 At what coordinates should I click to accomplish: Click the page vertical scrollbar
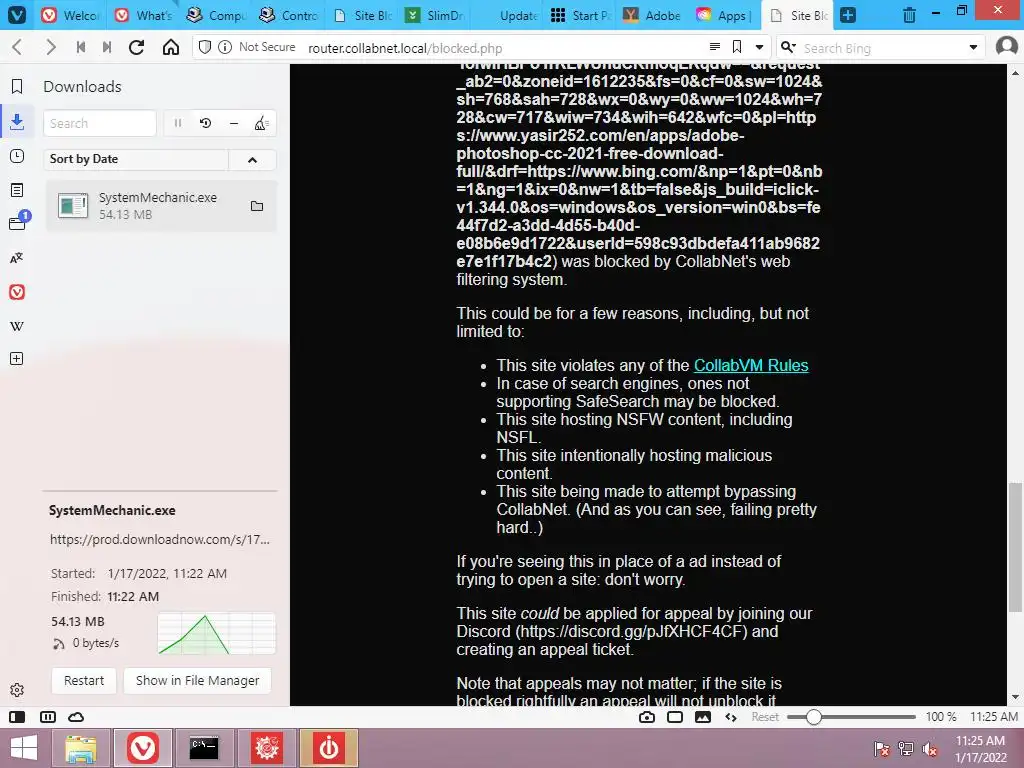pos(1015,547)
